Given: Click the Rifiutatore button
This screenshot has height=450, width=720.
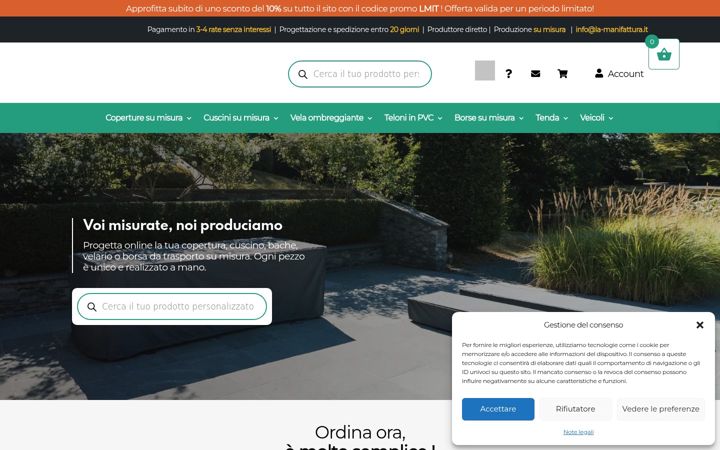Looking at the screenshot, I should pos(575,409).
